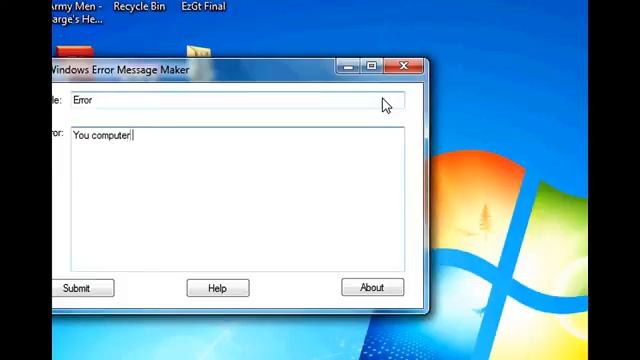
Task: Open the Help dialog button
Action: (218, 288)
